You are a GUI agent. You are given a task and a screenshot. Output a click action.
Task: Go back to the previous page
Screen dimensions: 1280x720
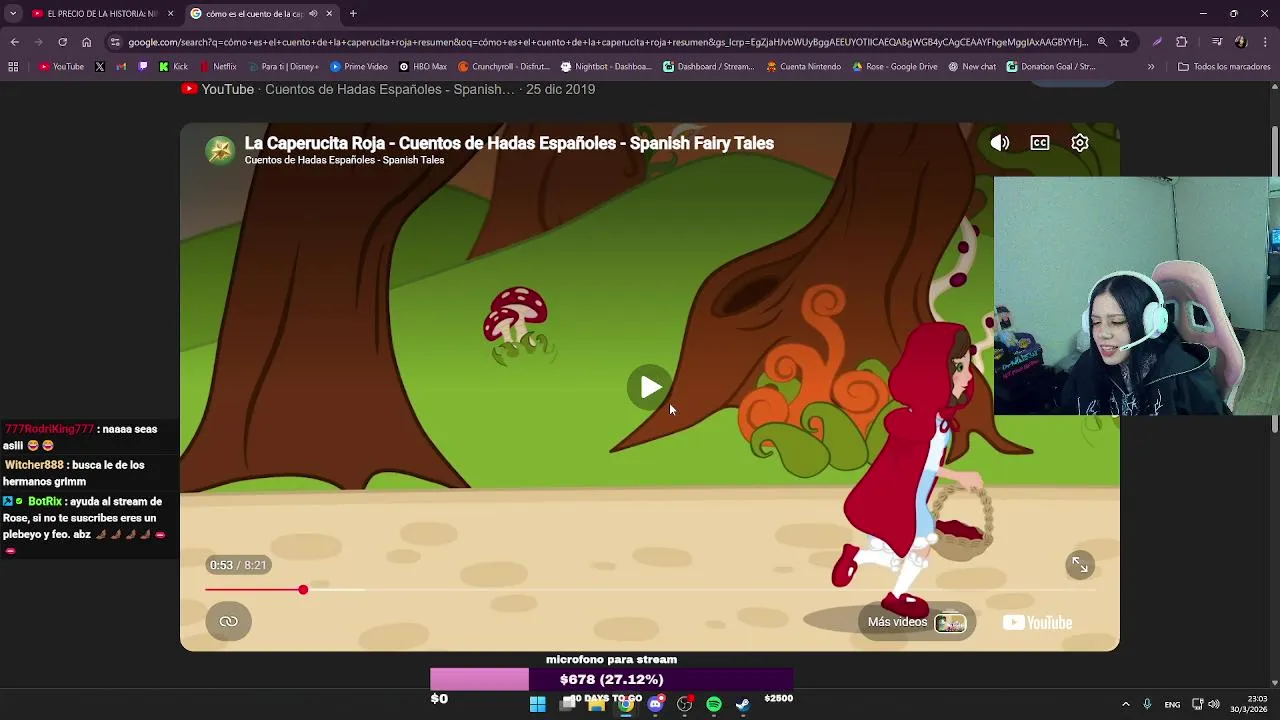tap(14, 42)
